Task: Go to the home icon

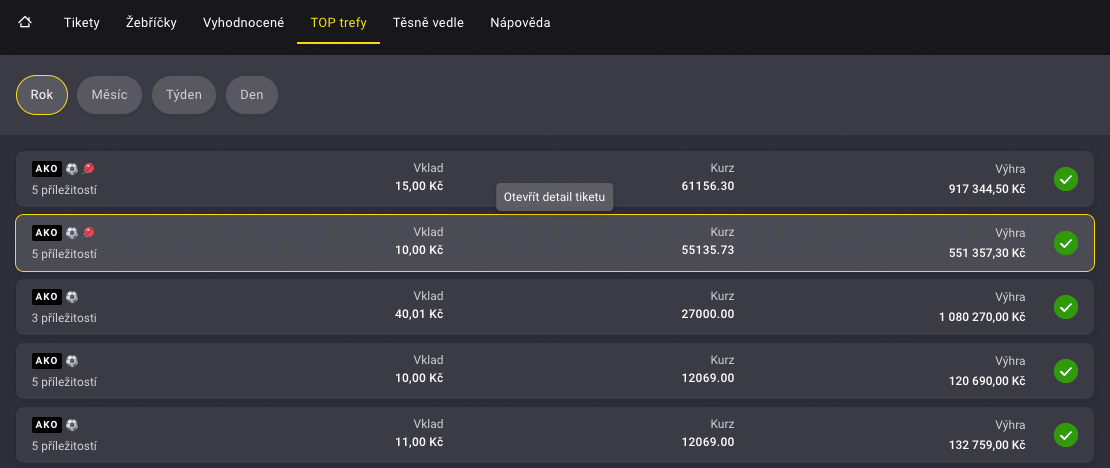Action: pyautogui.click(x=25, y=22)
